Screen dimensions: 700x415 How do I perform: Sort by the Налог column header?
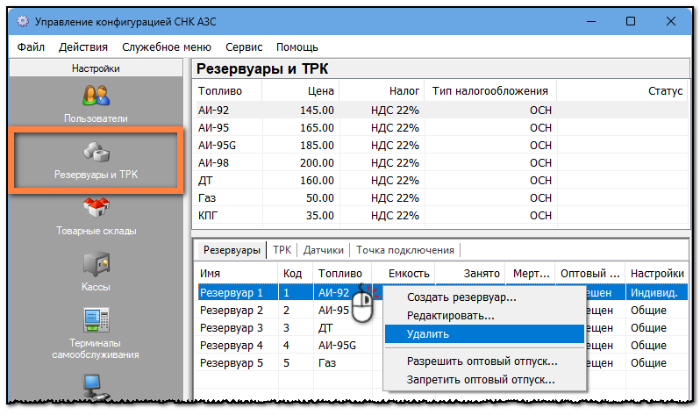pos(382,91)
